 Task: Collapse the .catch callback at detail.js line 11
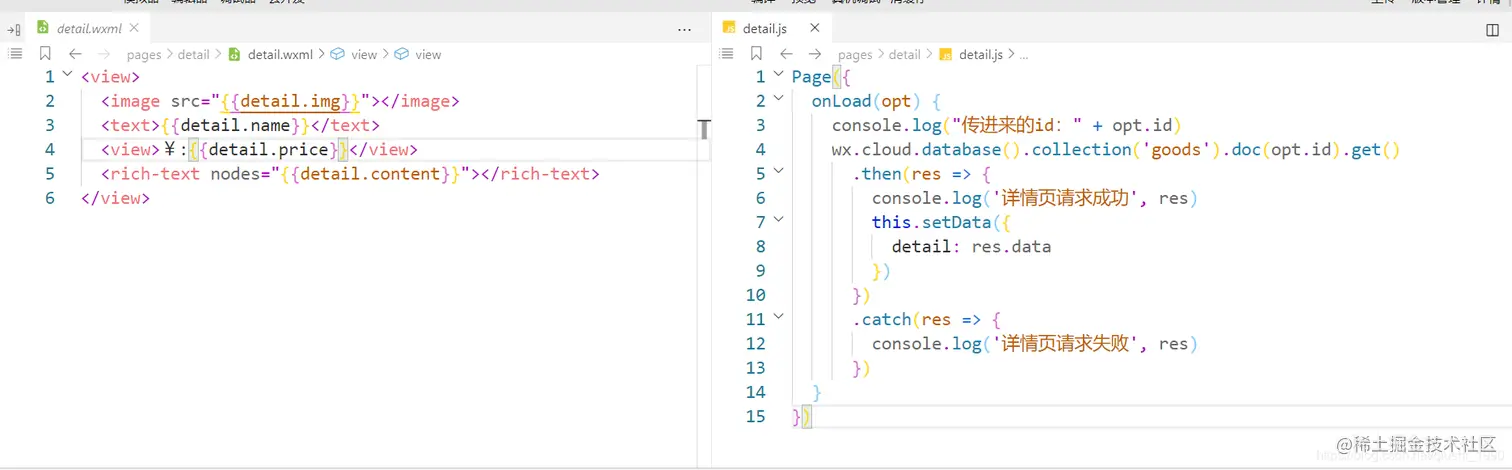[779, 317]
